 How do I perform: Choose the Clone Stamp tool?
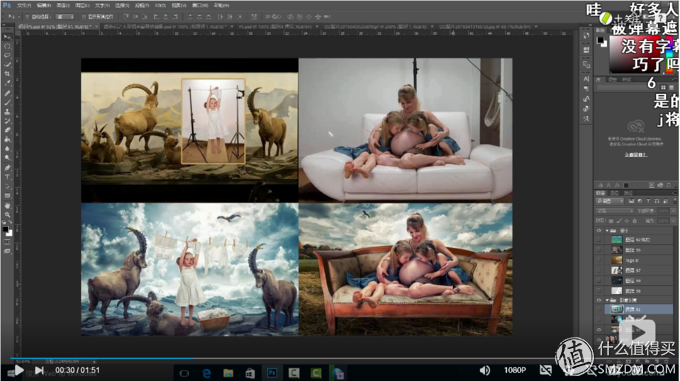click(7, 111)
